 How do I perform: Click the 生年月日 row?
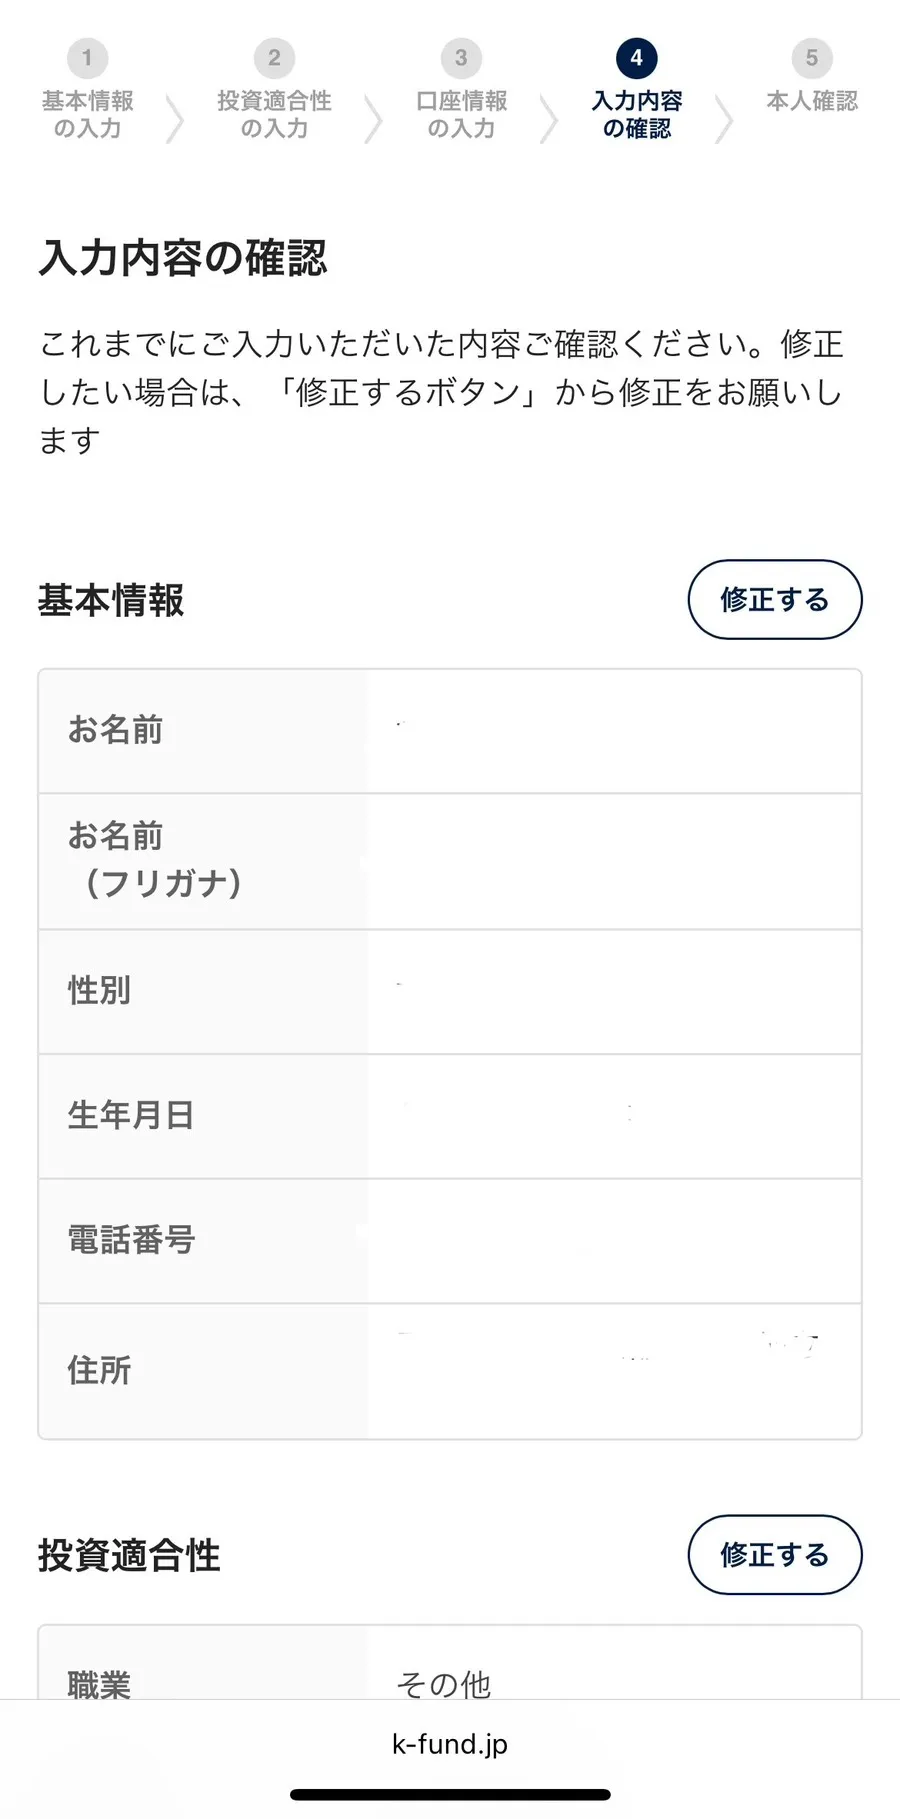[x=450, y=1115]
